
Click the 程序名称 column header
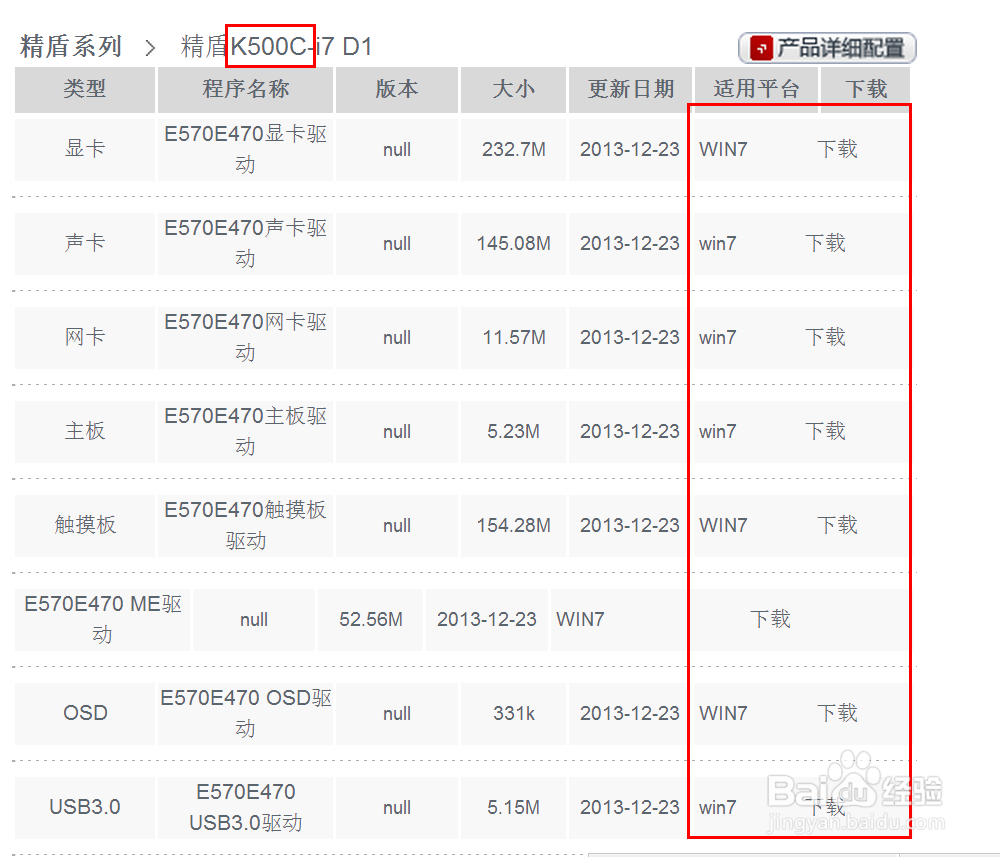pyautogui.click(x=246, y=89)
